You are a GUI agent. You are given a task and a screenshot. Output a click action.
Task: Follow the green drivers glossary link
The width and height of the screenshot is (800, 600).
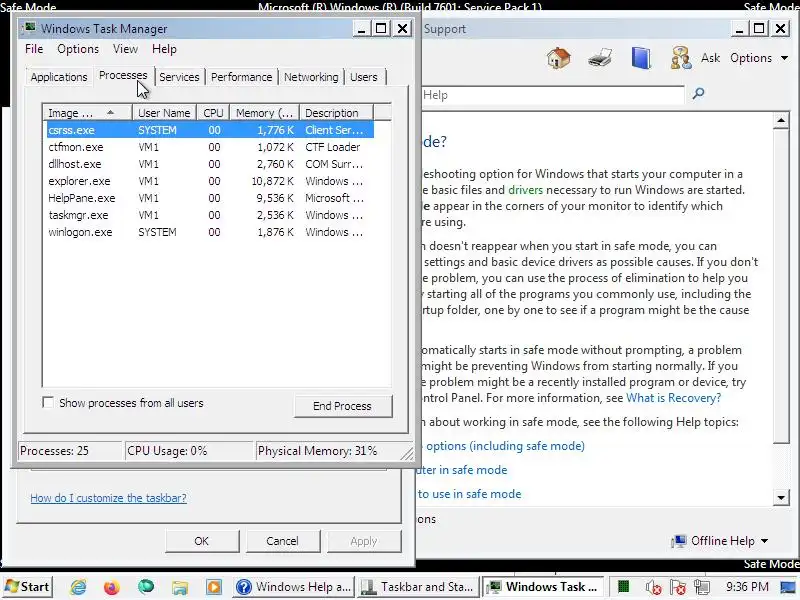pos(526,190)
